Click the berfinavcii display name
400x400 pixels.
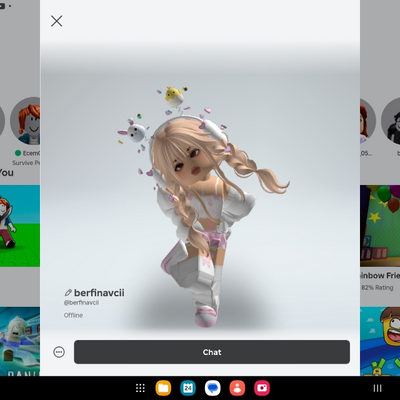point(99,293)
